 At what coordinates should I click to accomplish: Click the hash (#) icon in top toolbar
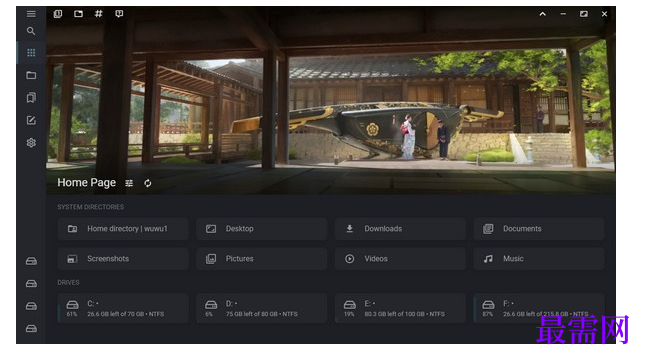(98, 14)
